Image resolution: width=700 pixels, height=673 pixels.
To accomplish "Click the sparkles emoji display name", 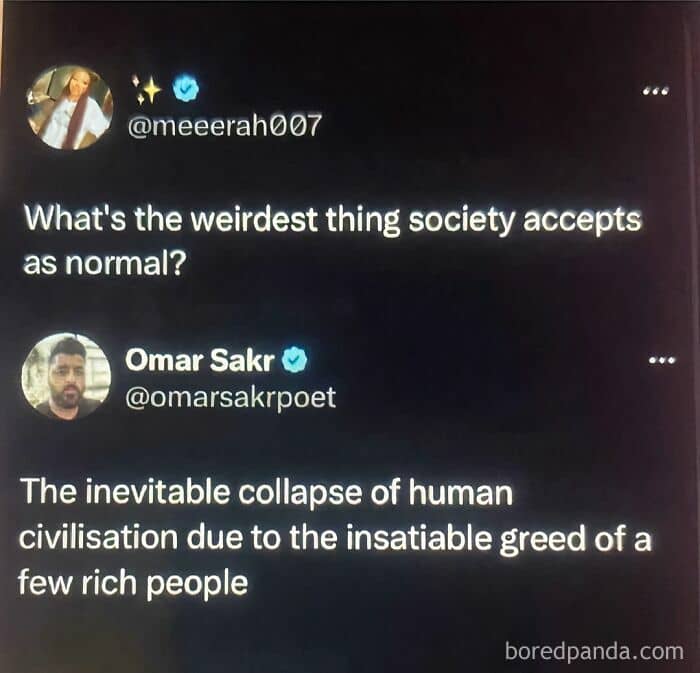I will pos(147,89).
